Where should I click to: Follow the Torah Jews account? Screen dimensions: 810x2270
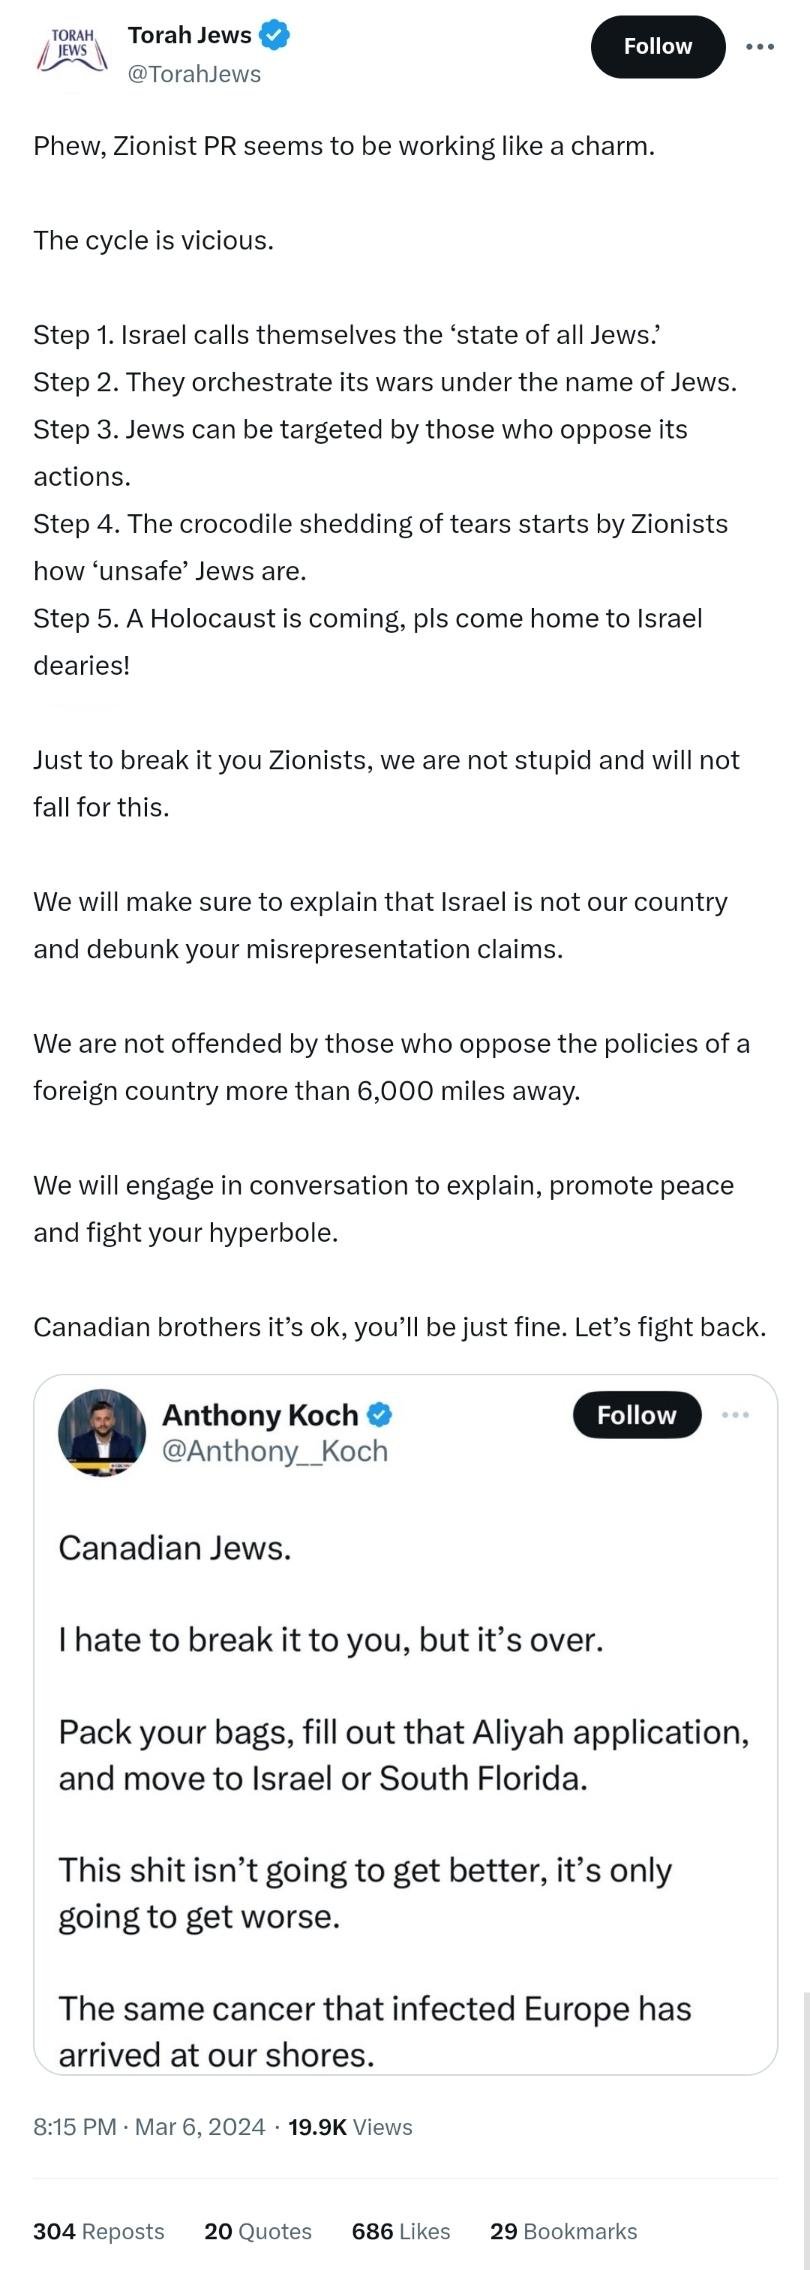(x=657, y=47)
